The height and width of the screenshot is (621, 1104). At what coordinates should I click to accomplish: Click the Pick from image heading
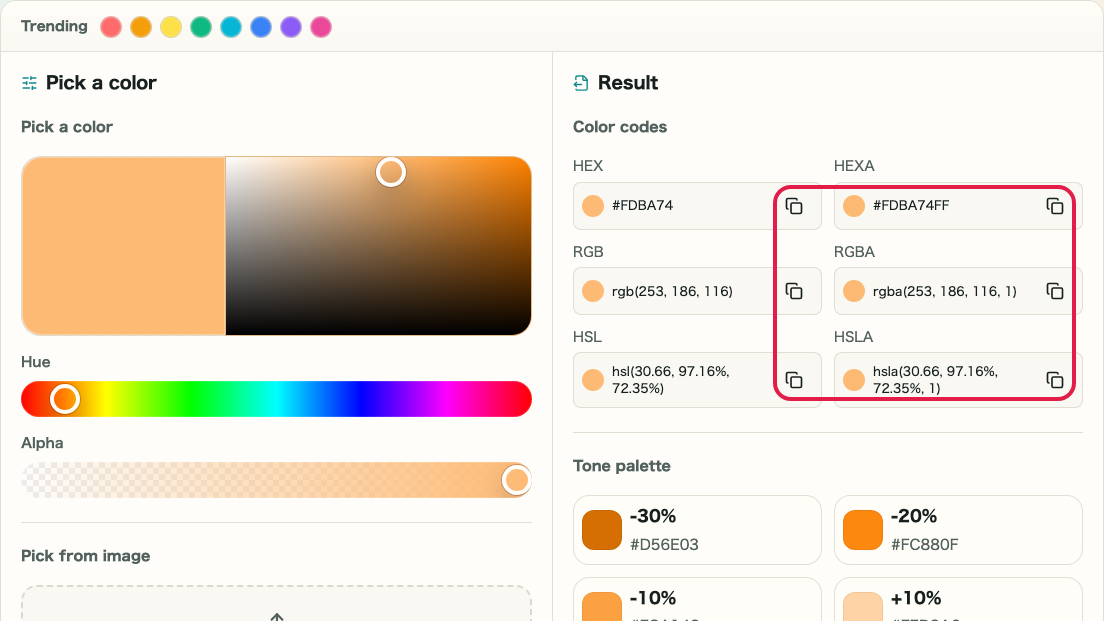tap(86, 556)
